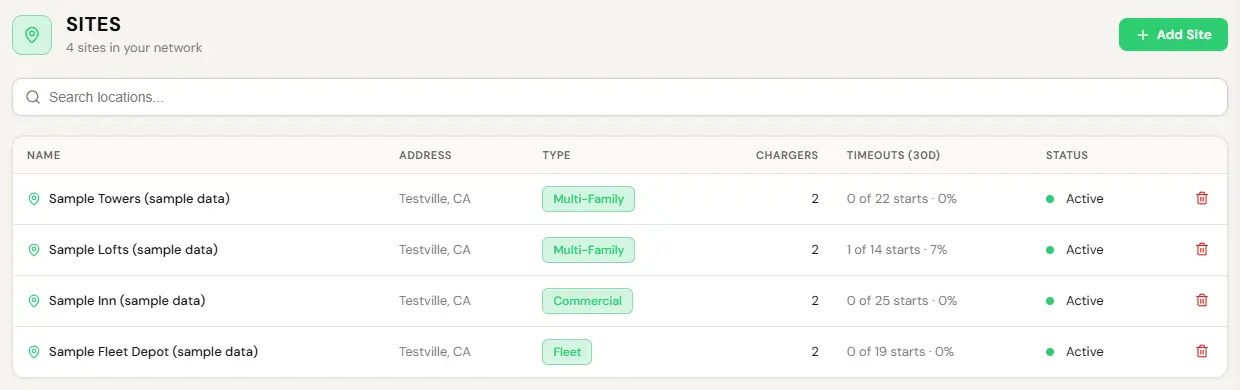Image resolution: width=1240 pixels, height=390 pixels.
Task: Click the Add Site button
Action: coord(1173,34)
